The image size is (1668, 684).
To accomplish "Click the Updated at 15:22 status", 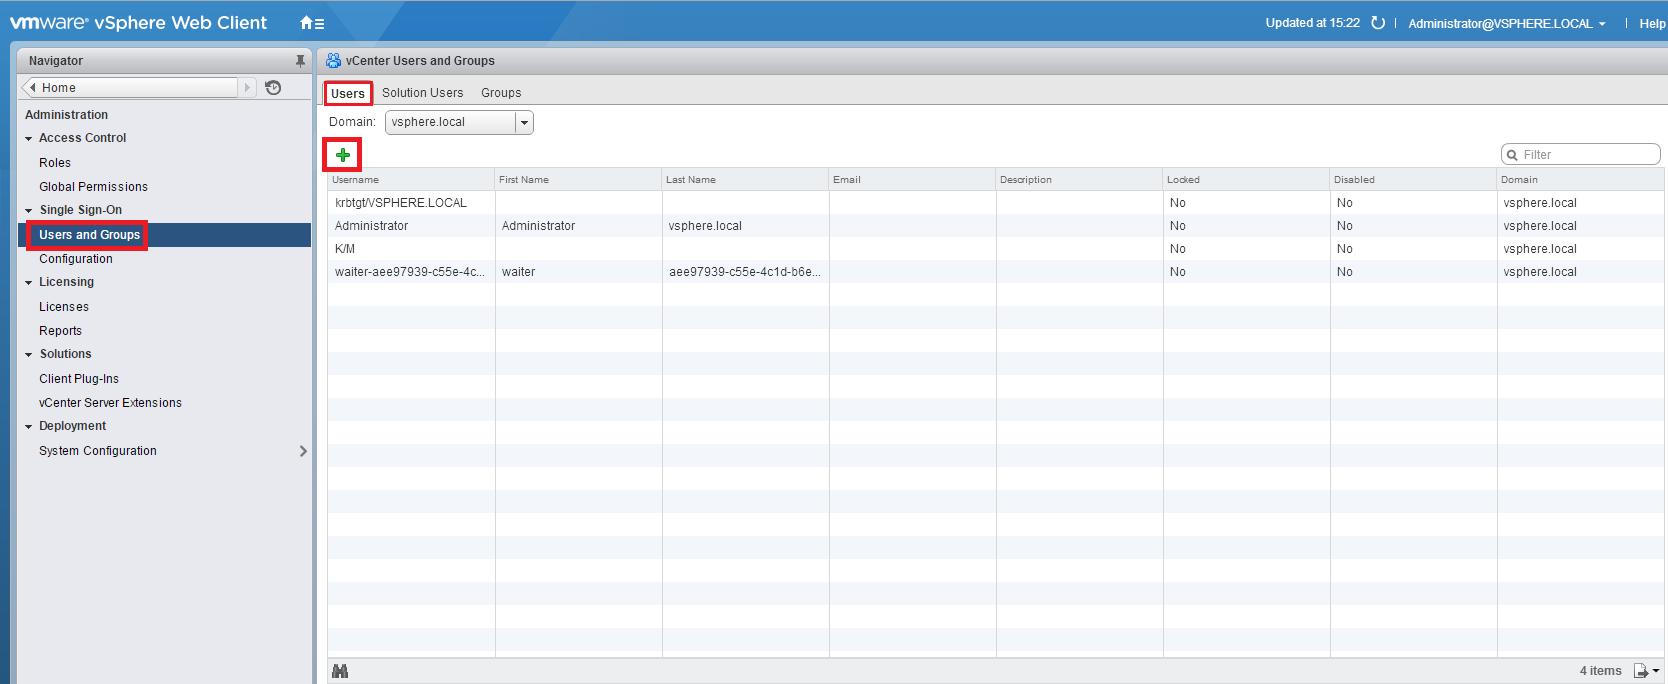I will click(x=1312, y=23).
